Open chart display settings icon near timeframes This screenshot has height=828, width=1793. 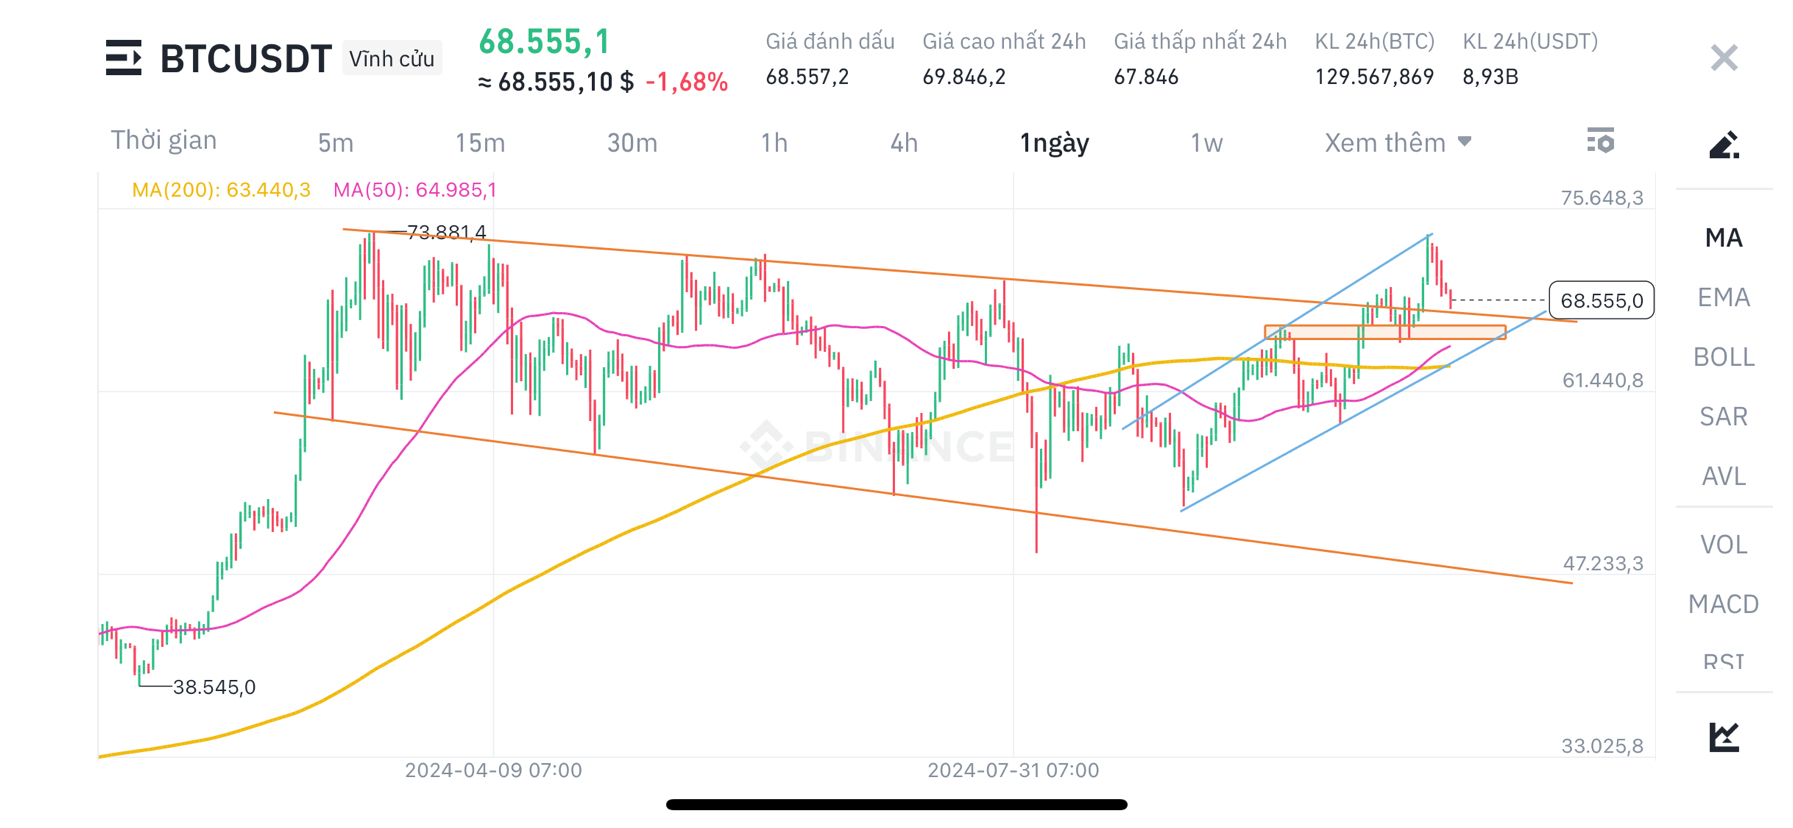pos(1601,141)
